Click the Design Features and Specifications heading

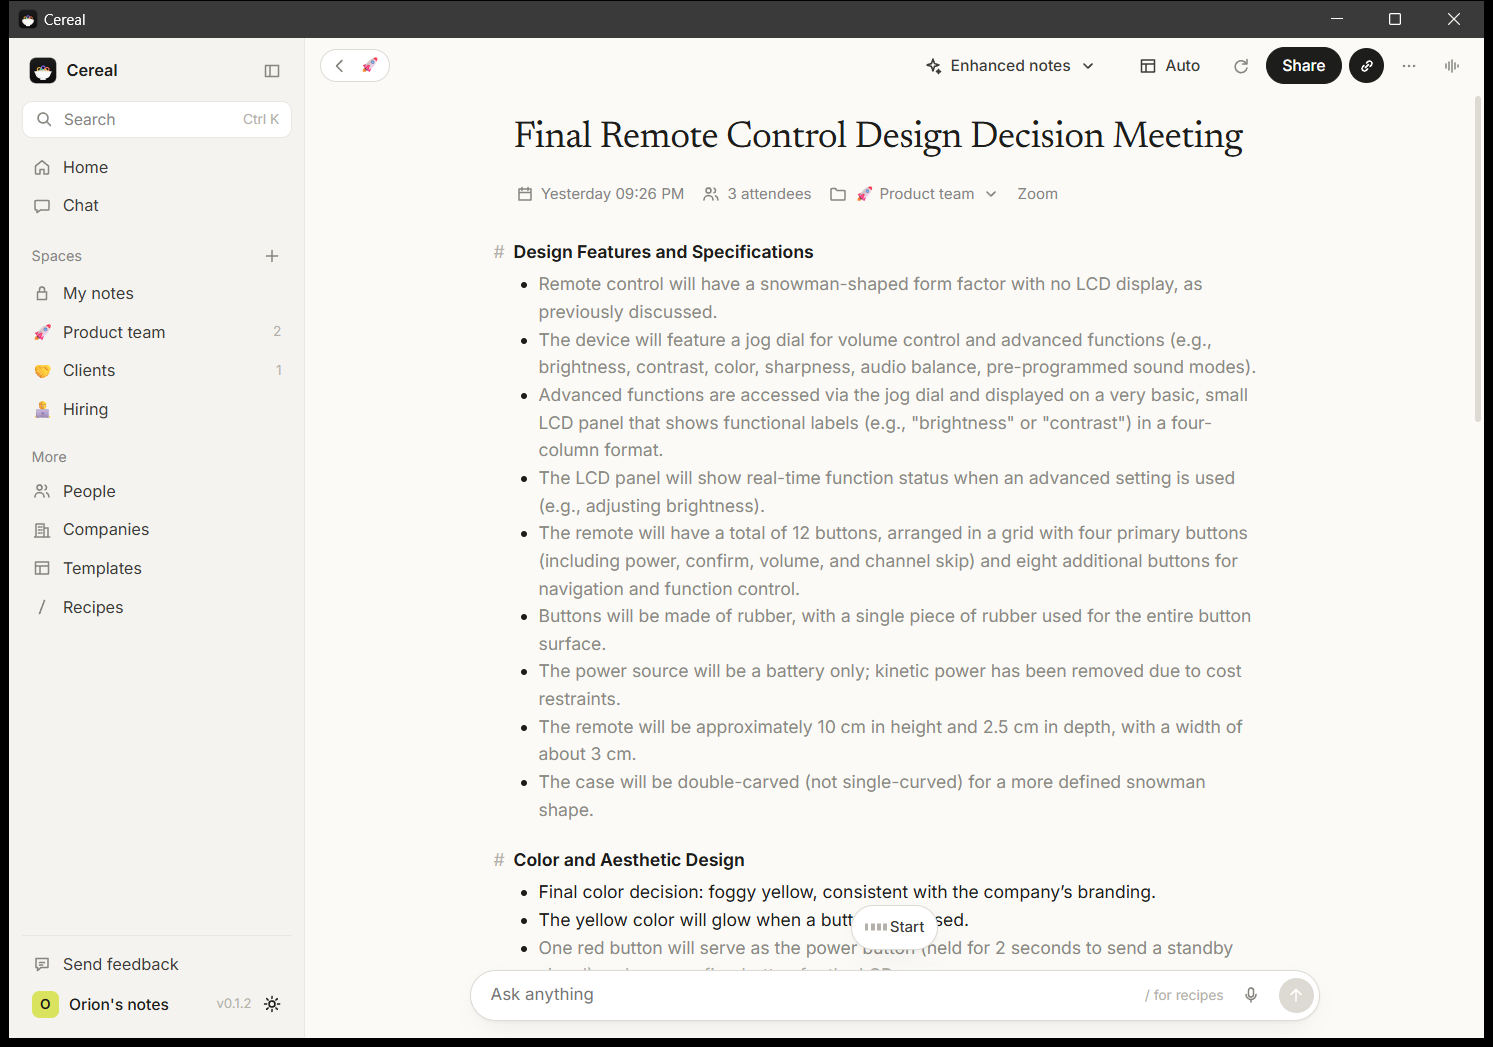click(663, 252)
